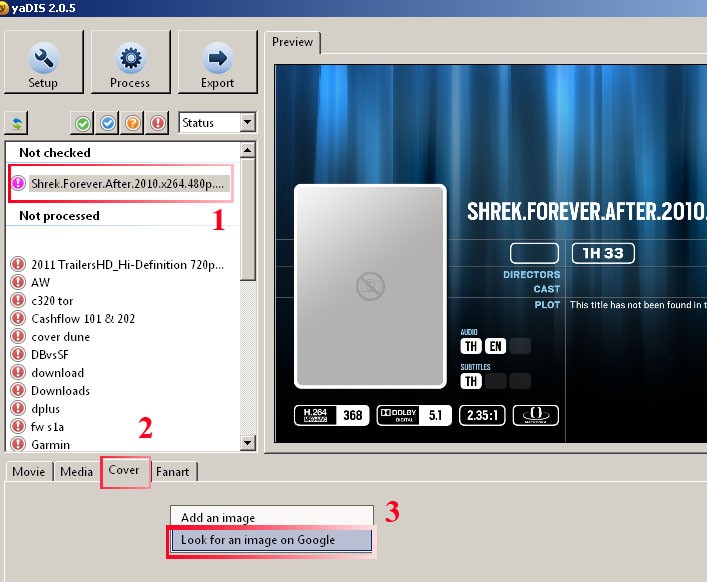Click red error icon beside c320 tor
The height and width of the screenshot is (582, 707).
(18, 300)
